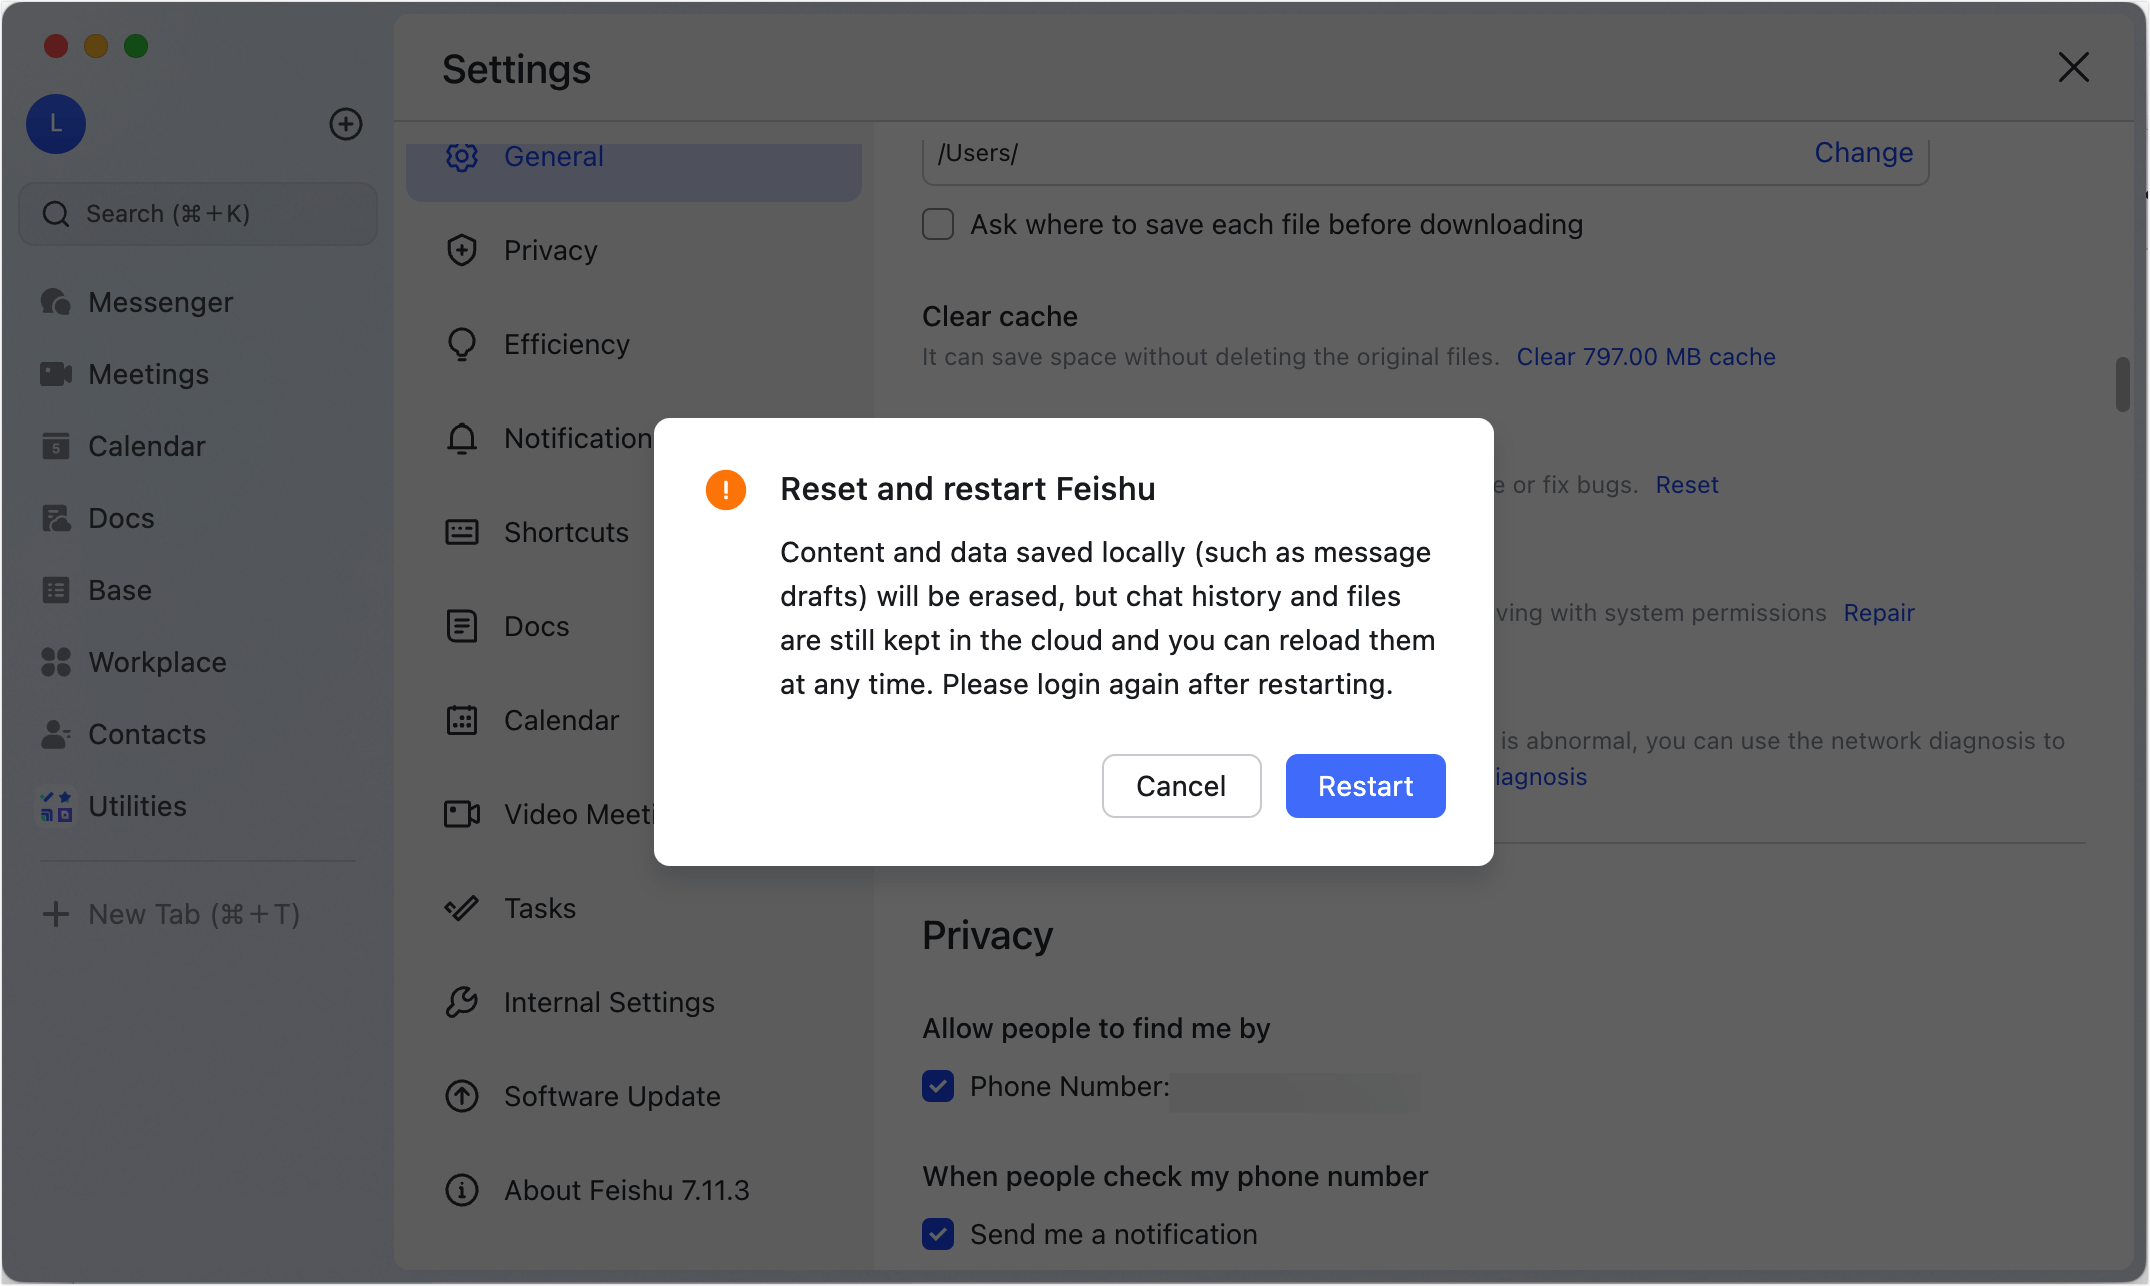Uncheck the Phone Number checkbox
This screenshot has height=1286, width=2150.
(938, 1086)
